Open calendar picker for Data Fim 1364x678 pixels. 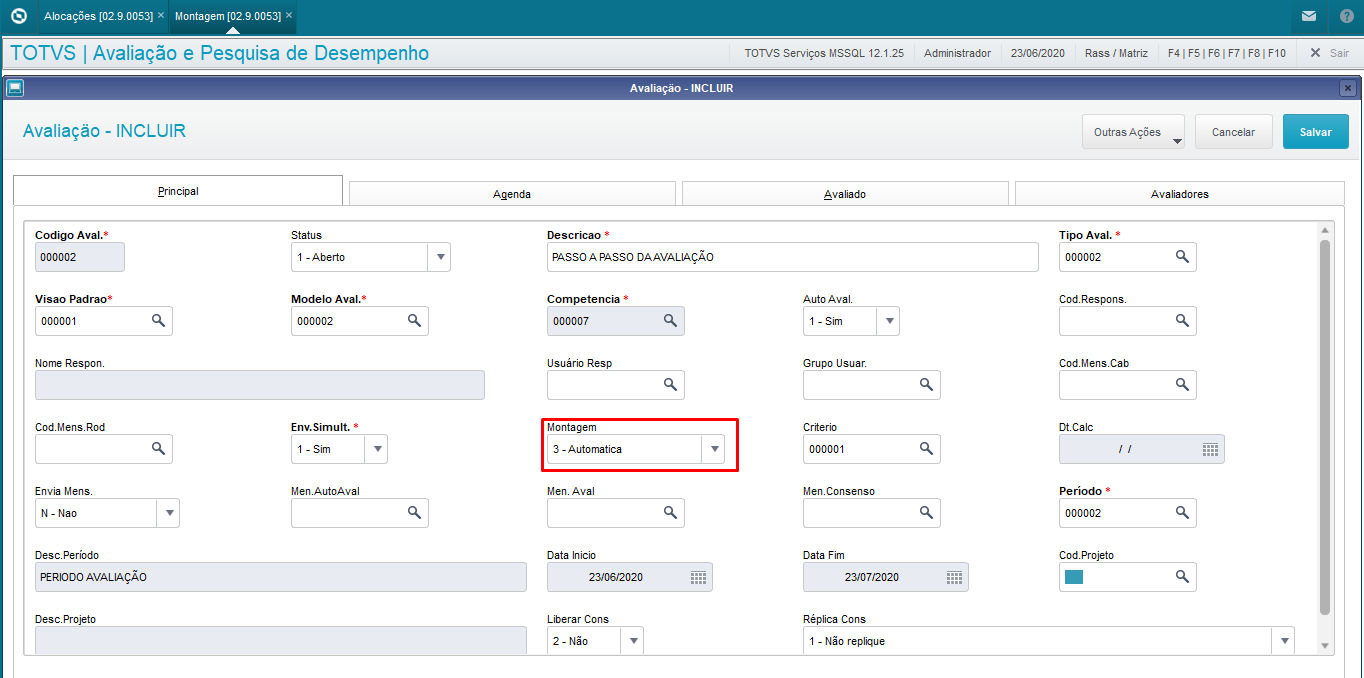(954, 577)
